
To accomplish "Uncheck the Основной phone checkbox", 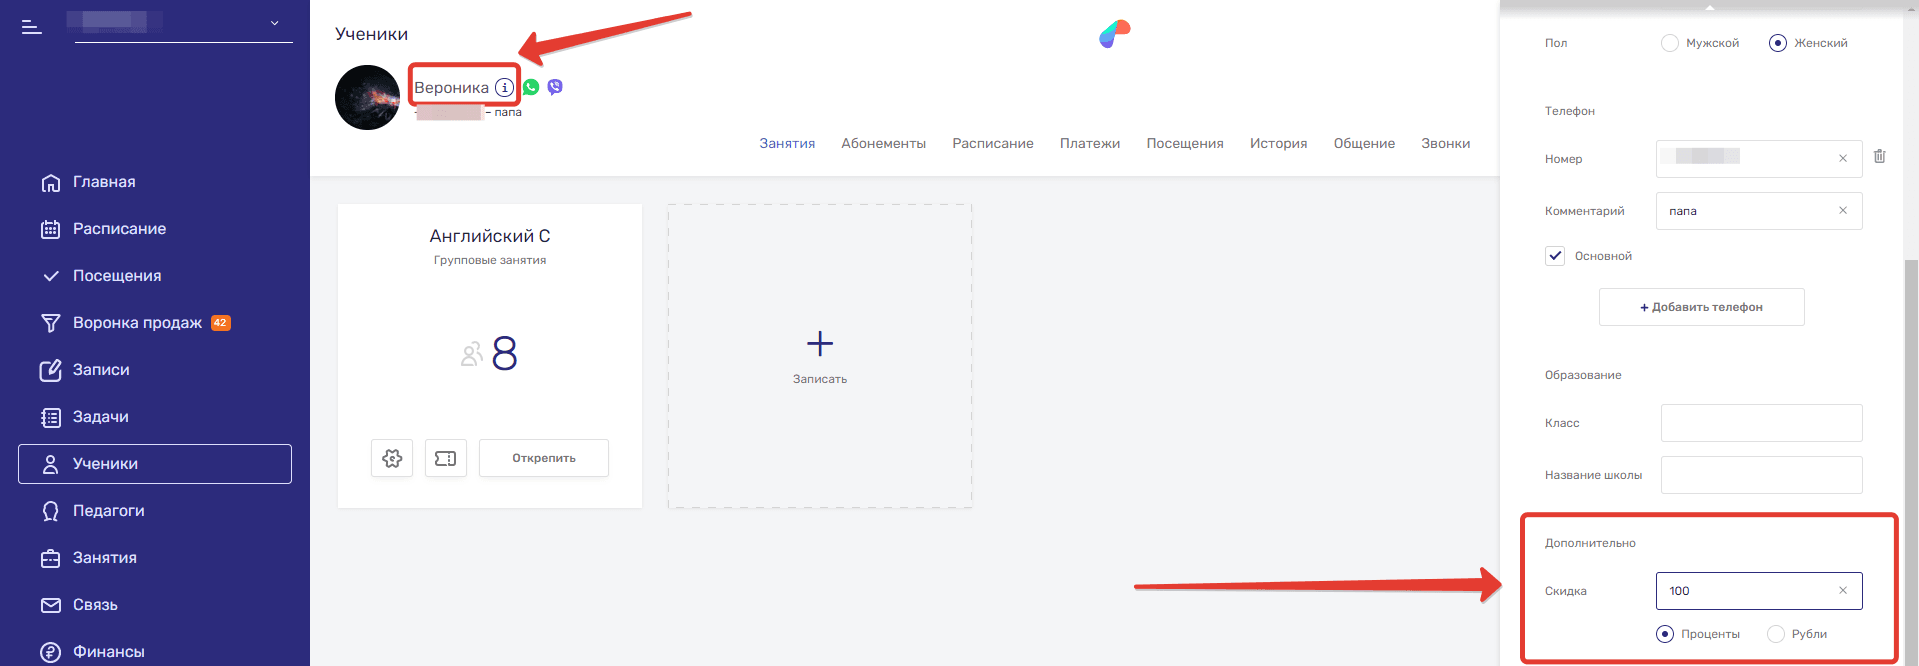I will (x=1555, y=256).
